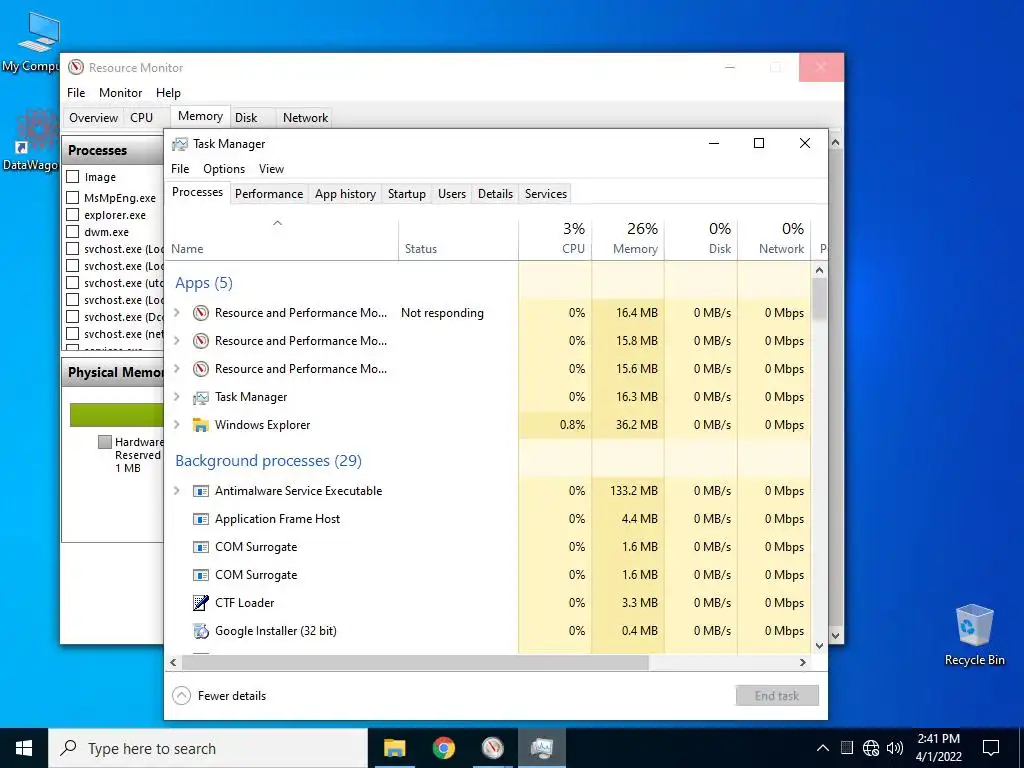Click the Type here to search box
The height and width of the screenshot is (768, 1024).
[x=208, y=748]
